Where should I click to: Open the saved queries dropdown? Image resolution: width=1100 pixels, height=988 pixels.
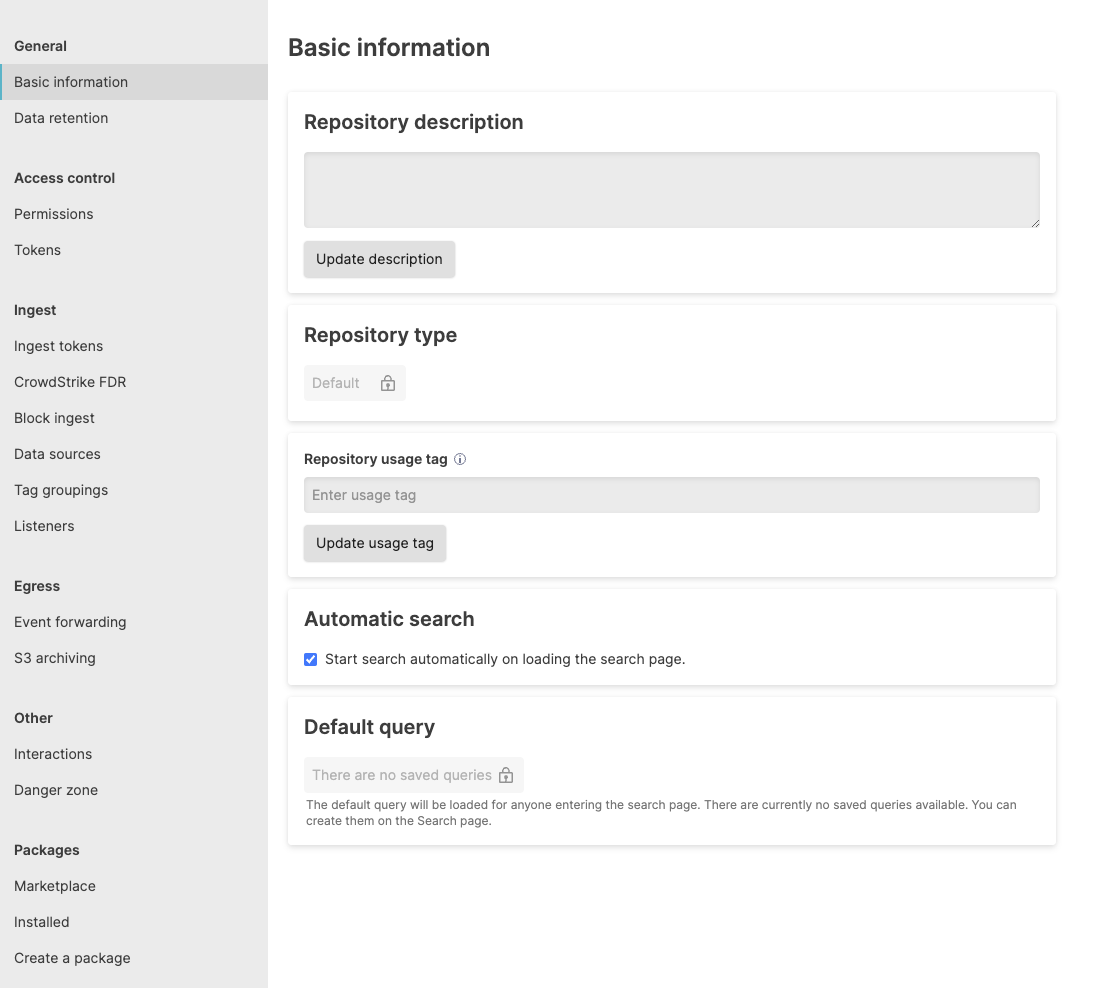[x=412, y=775]
